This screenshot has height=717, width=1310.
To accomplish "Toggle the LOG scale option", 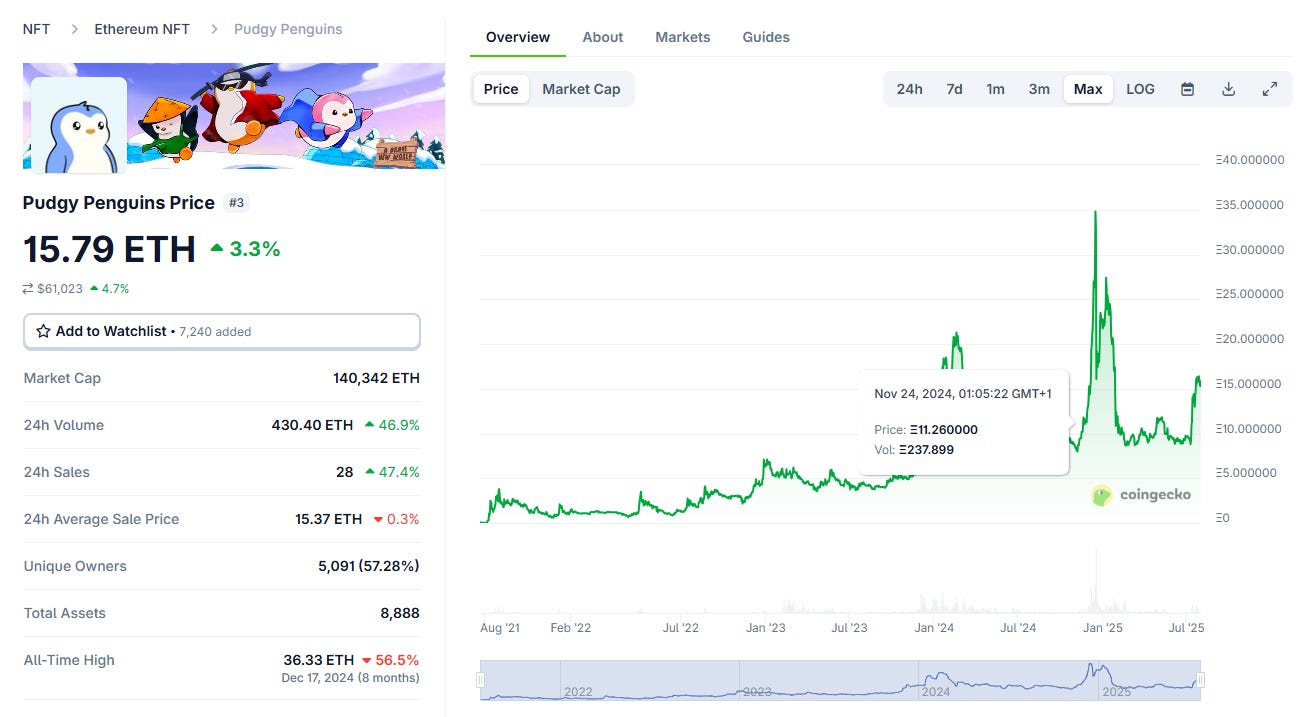I will pos(1141,89).
